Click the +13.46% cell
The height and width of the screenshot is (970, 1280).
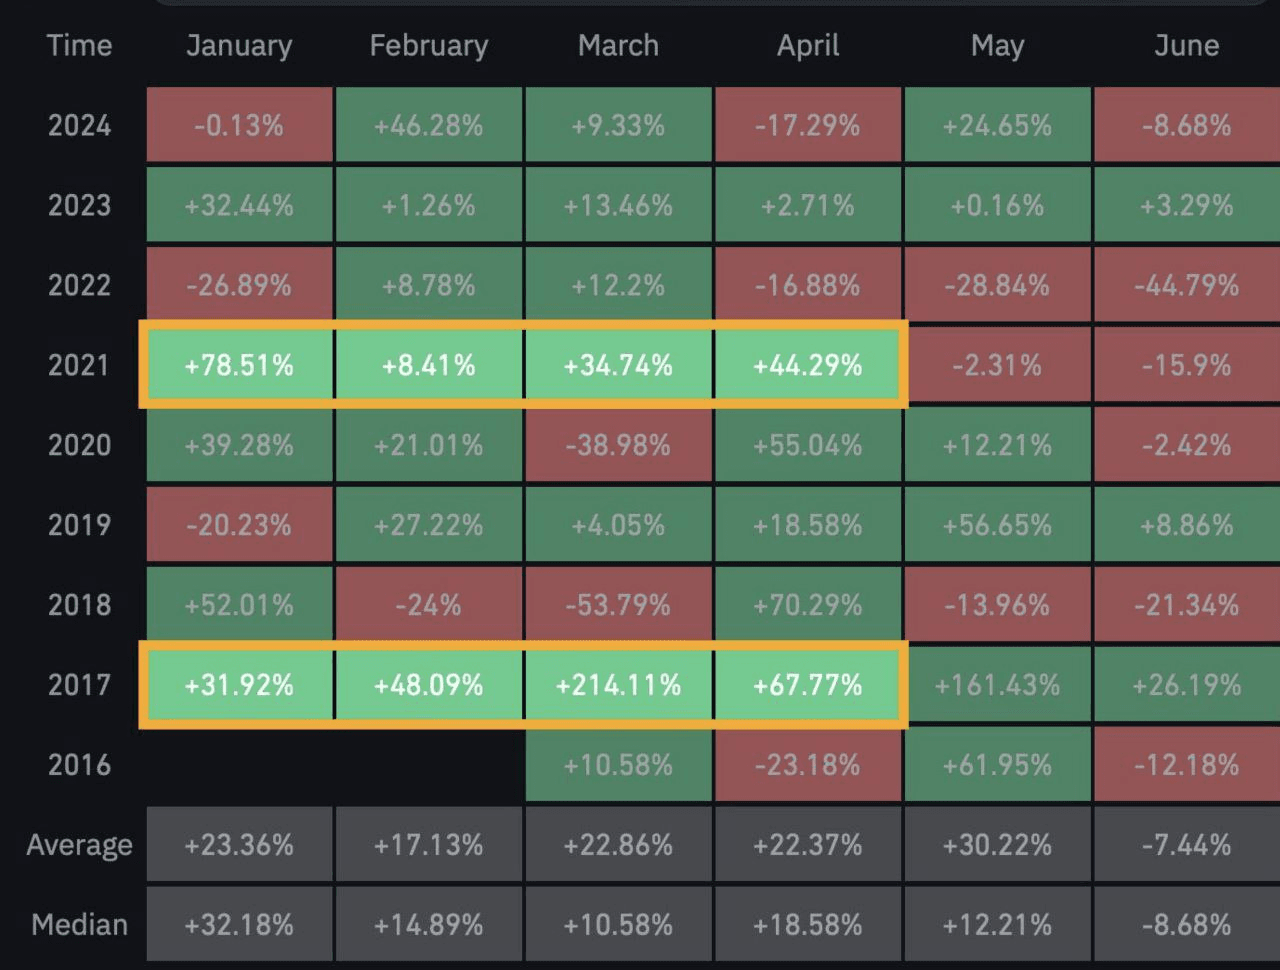pyautogui.click(x=618, y=205)
